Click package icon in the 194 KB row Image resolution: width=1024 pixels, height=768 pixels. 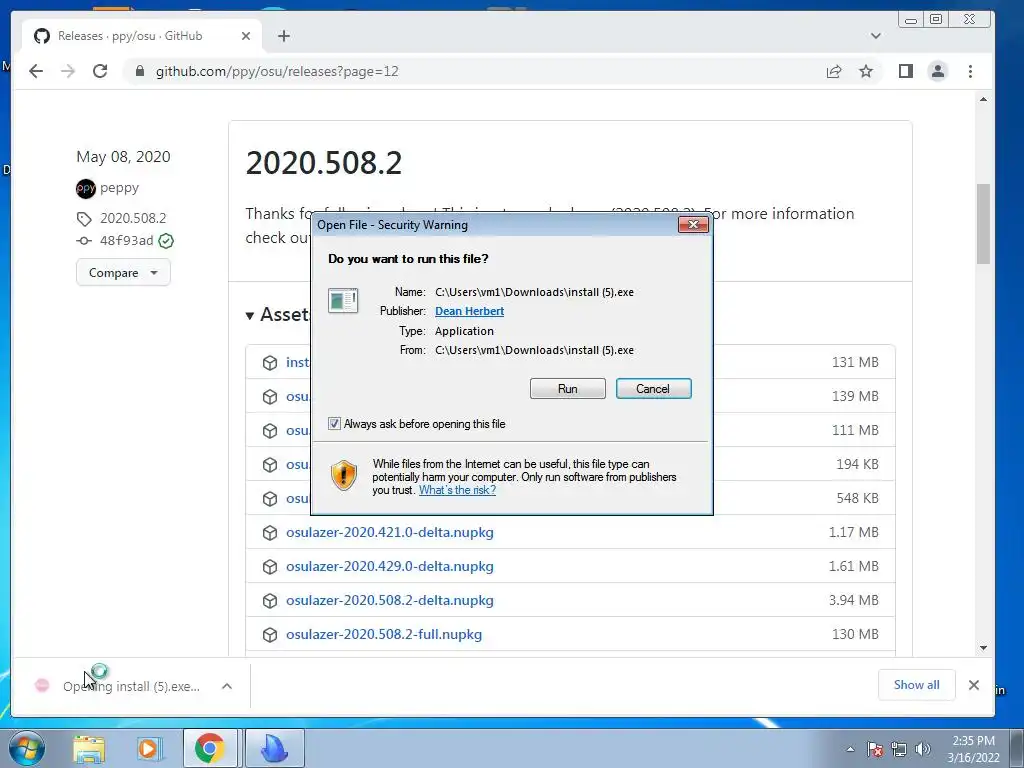tap(270, 465)
